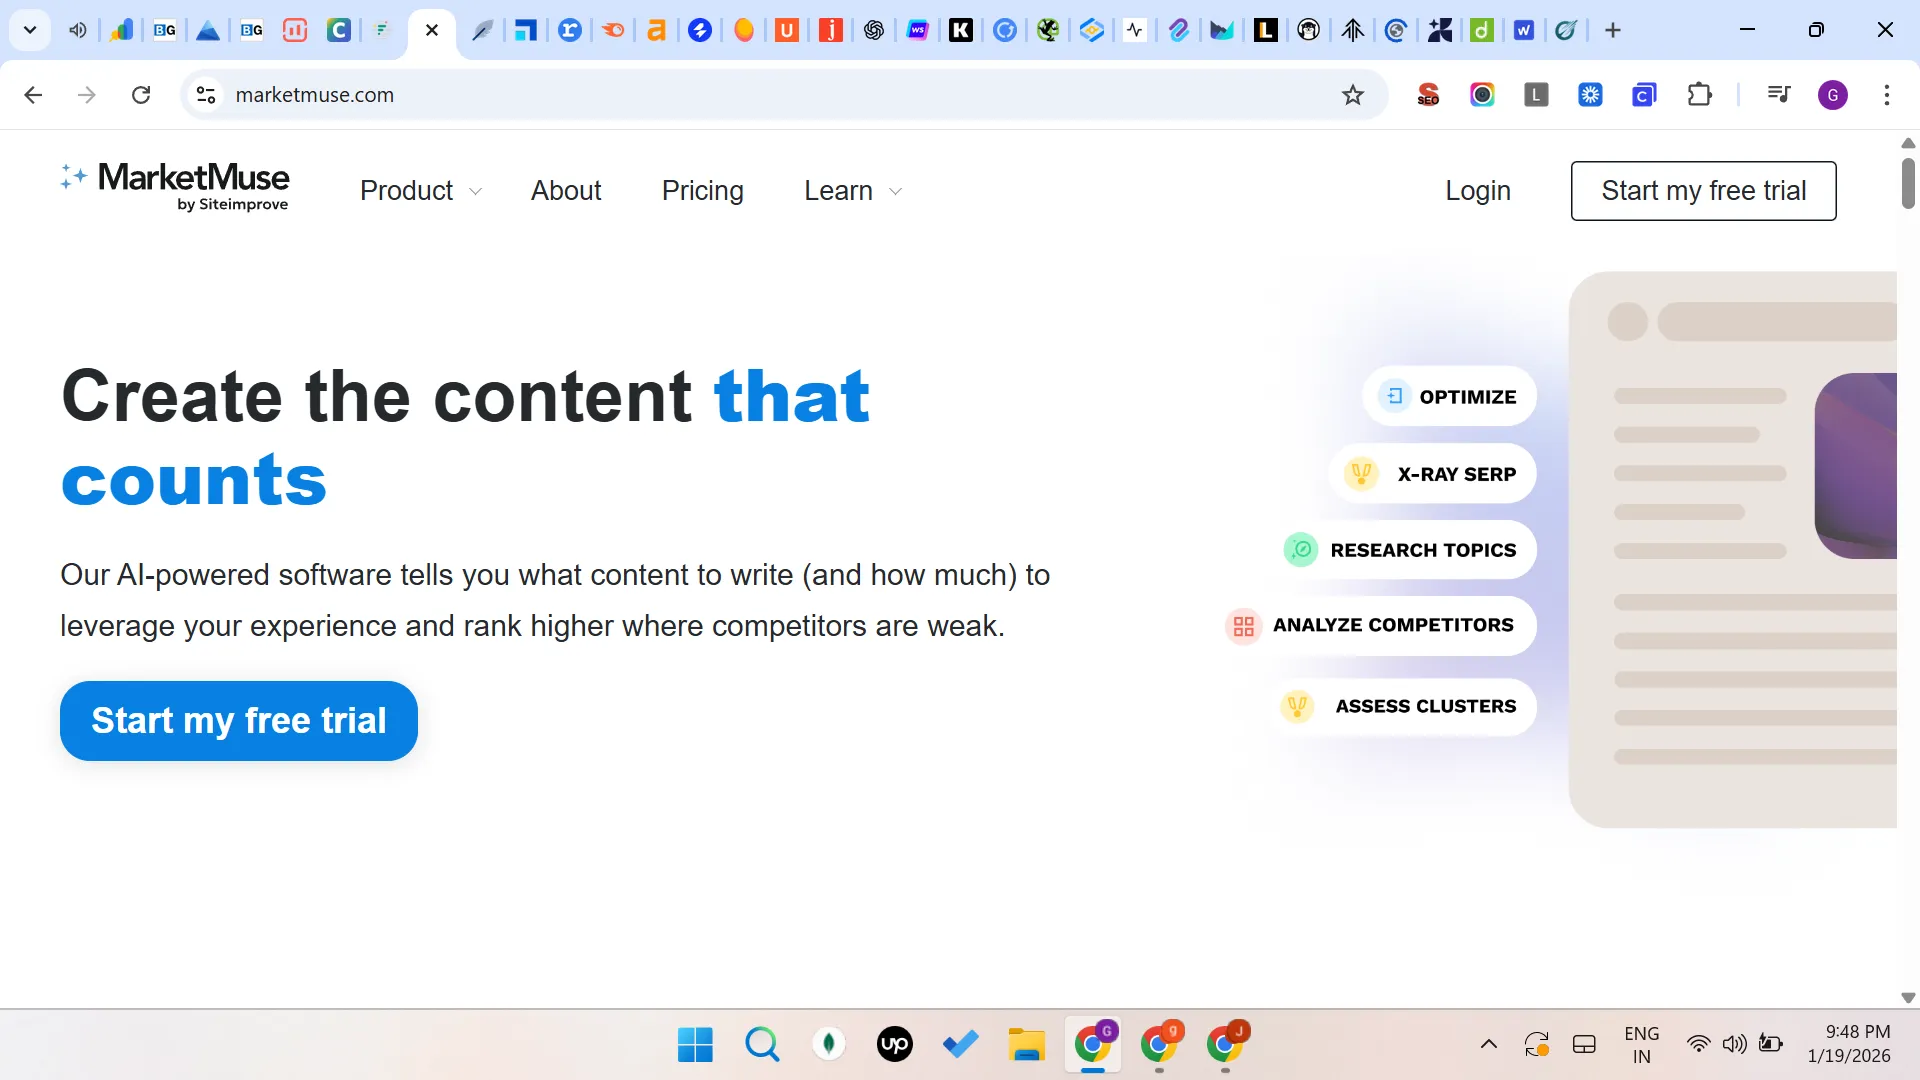Open the About page from the menu

click(566, 191)
